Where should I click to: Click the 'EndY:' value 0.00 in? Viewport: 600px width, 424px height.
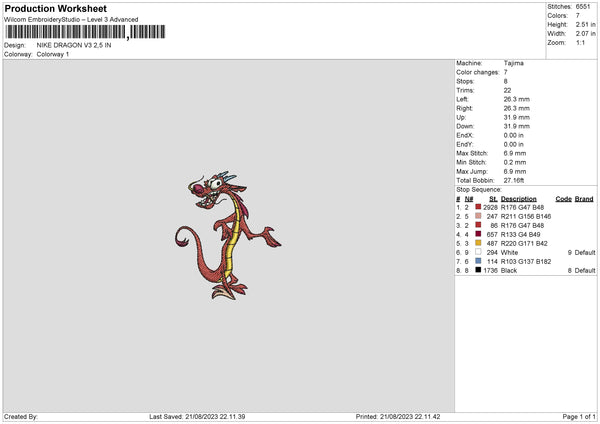pos(514,144)
